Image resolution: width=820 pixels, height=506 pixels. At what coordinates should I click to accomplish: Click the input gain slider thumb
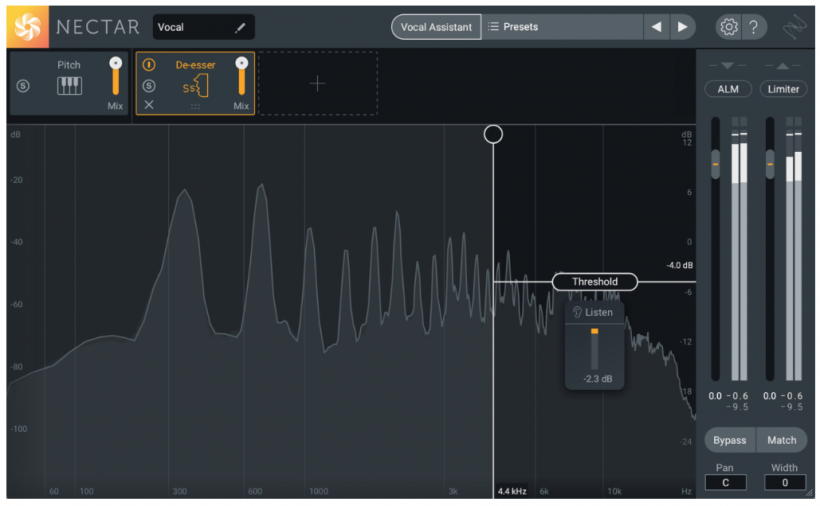click(715, 164)
